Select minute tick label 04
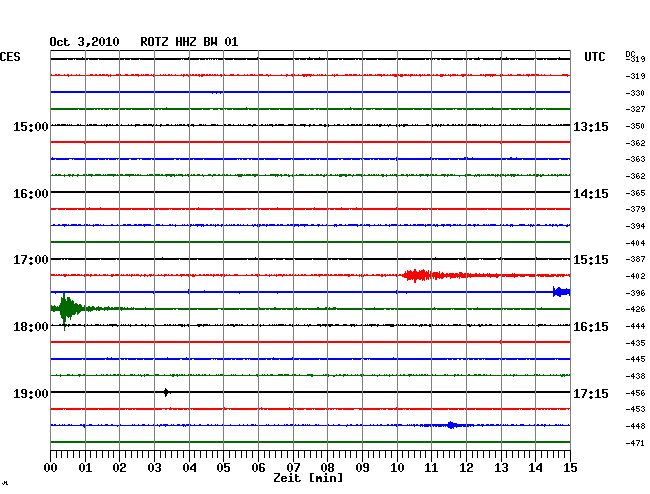Image resolution: width=650 pixels, height=494 pixels. [189, 468]
